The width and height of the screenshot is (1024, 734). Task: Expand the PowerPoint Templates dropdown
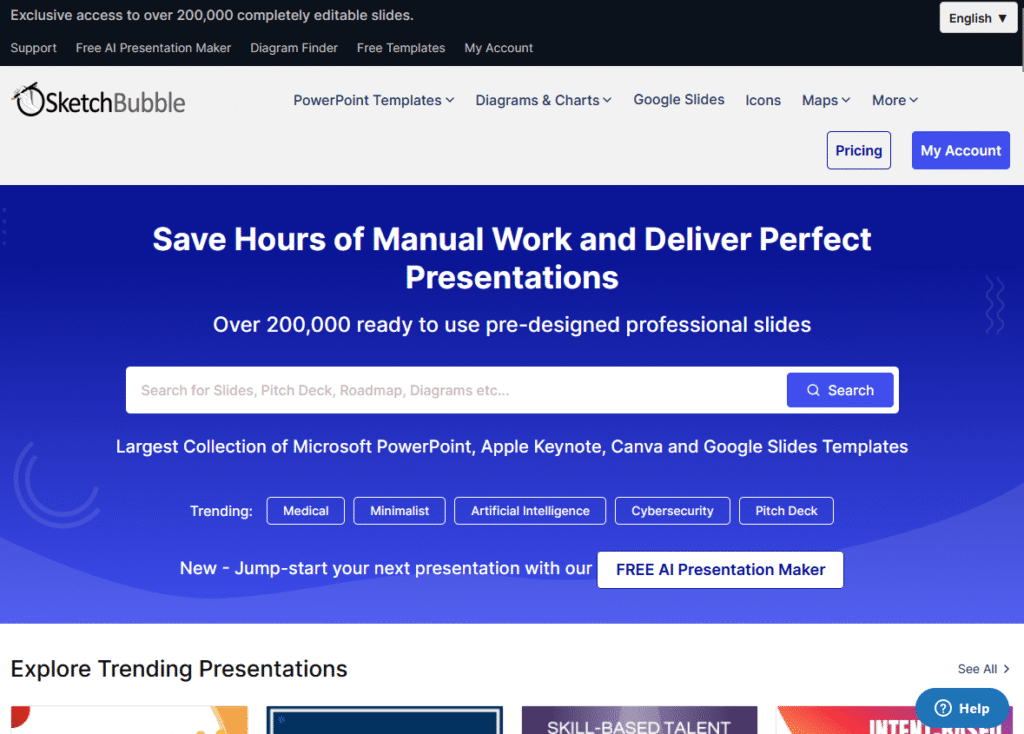pyautogui.click(x=373, y=100)
